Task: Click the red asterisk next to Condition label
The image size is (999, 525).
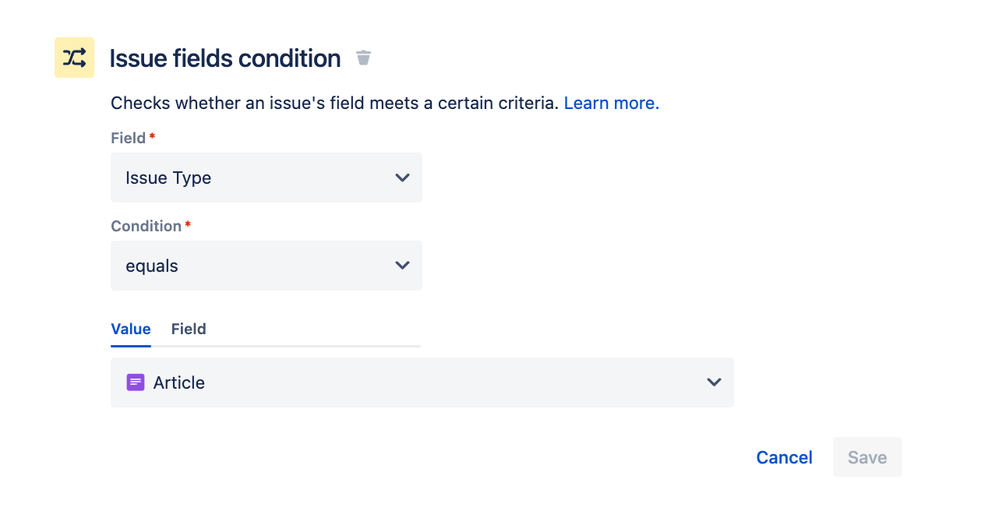Action: coord(188,224)
